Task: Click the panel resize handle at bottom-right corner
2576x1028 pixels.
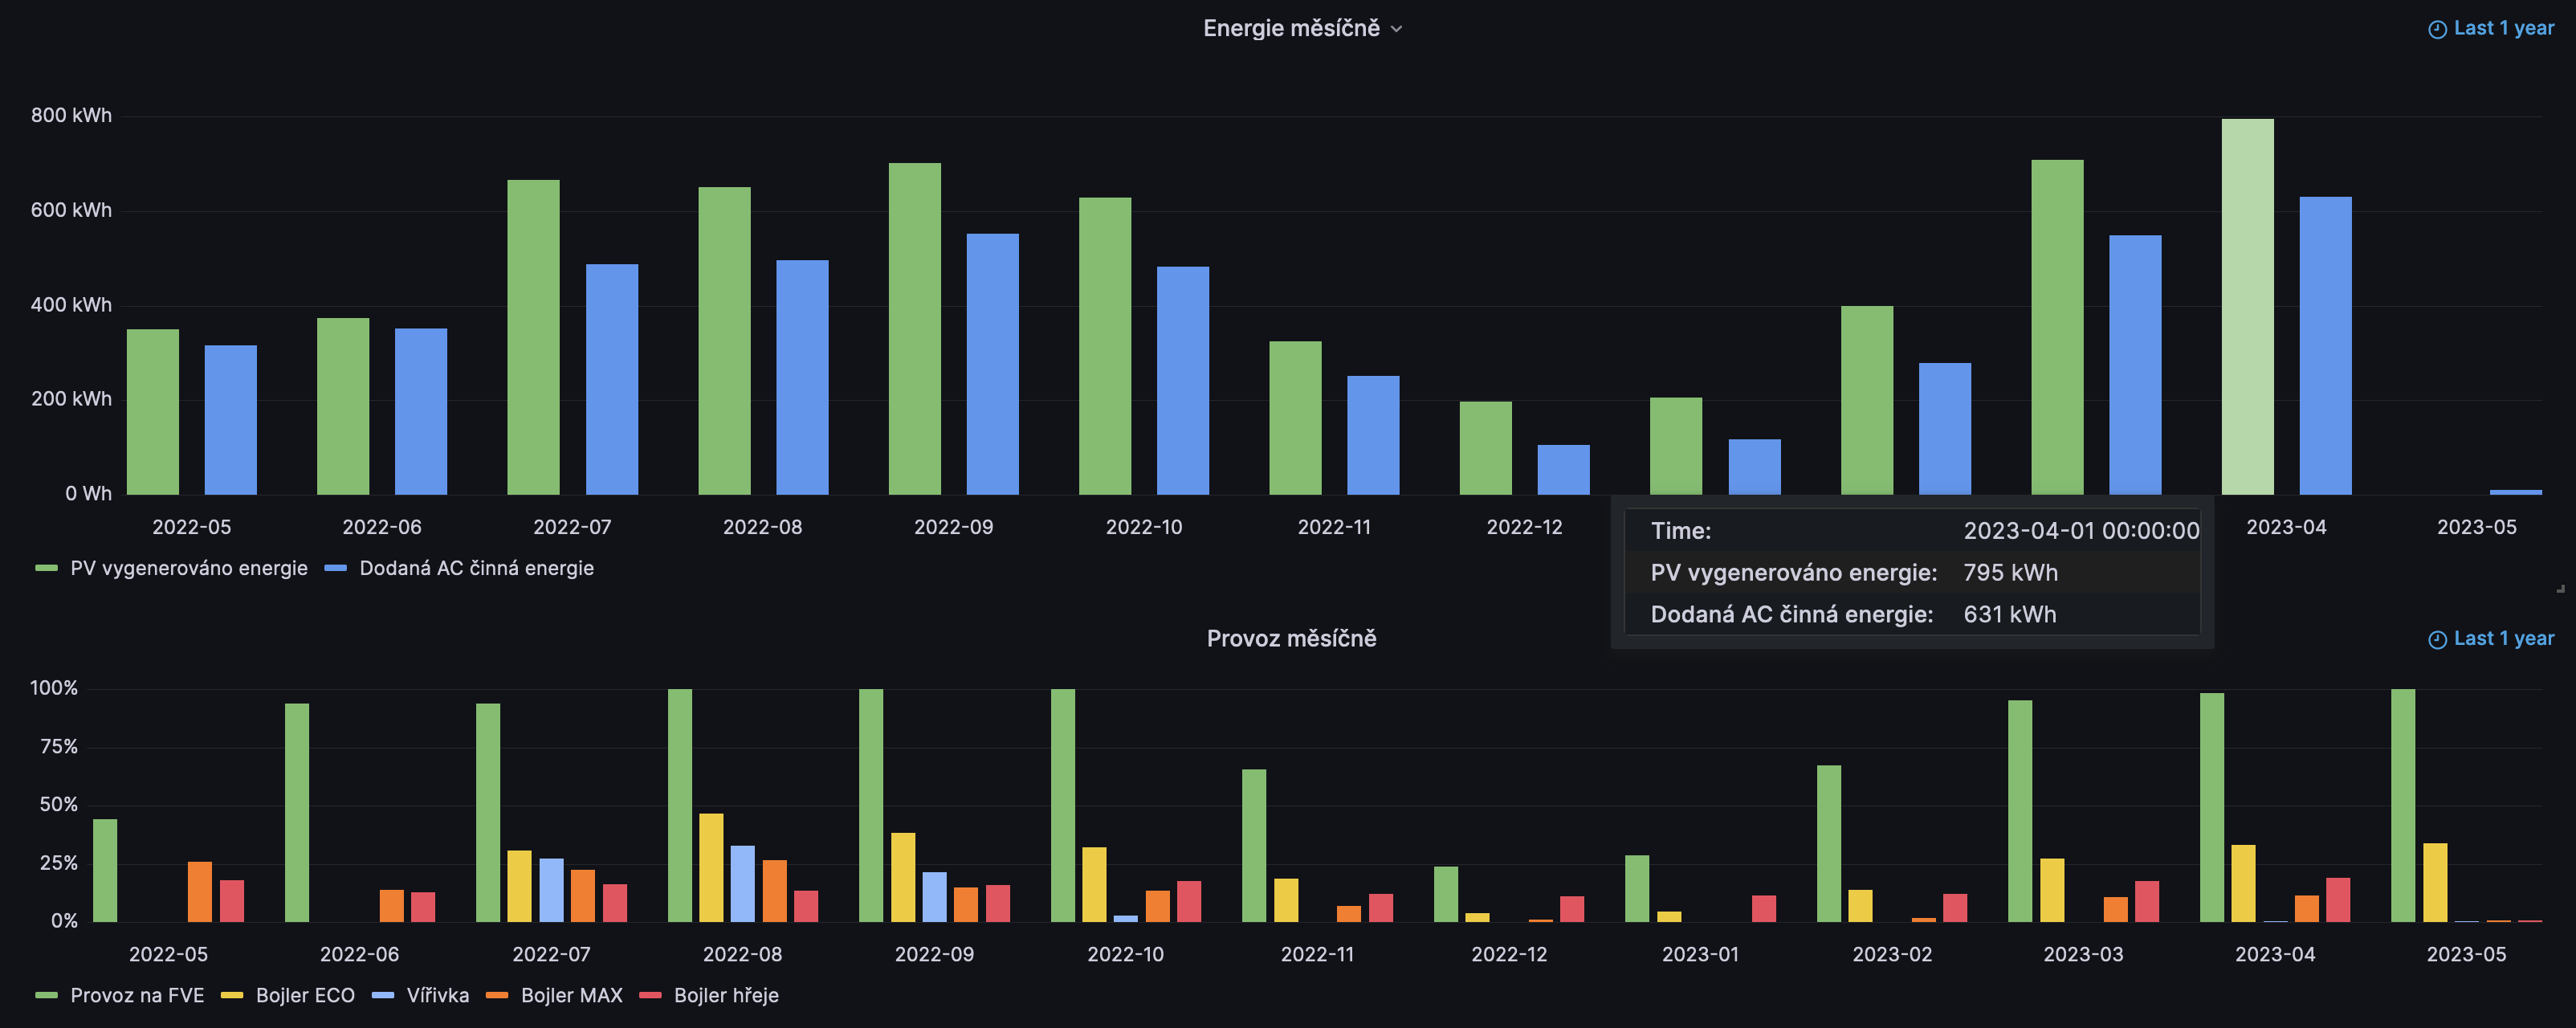Action: pos(2560,588)
